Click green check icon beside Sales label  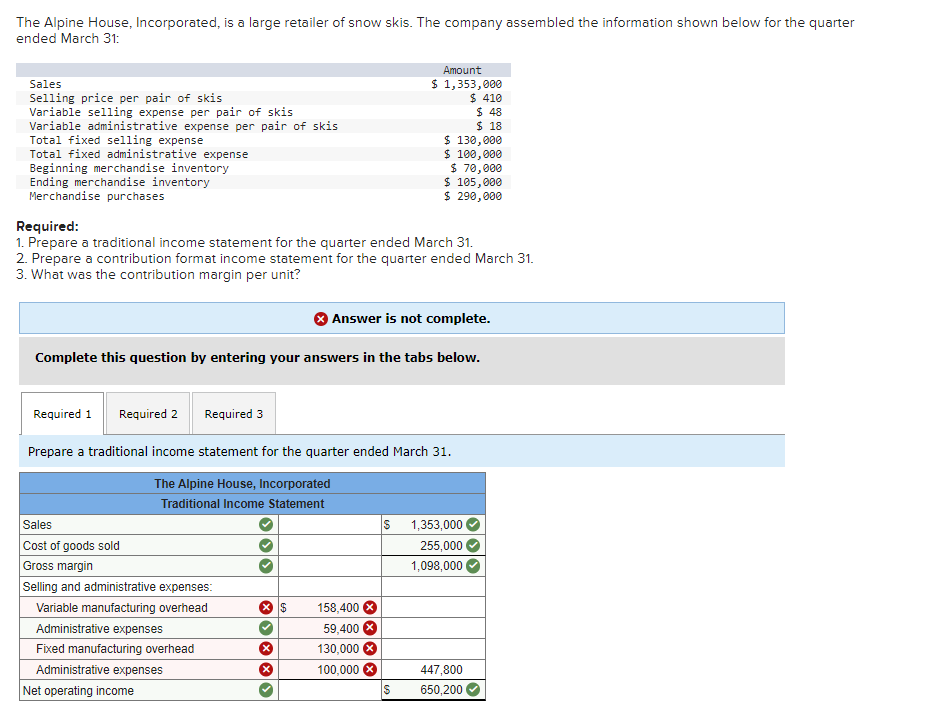(266, 524)
